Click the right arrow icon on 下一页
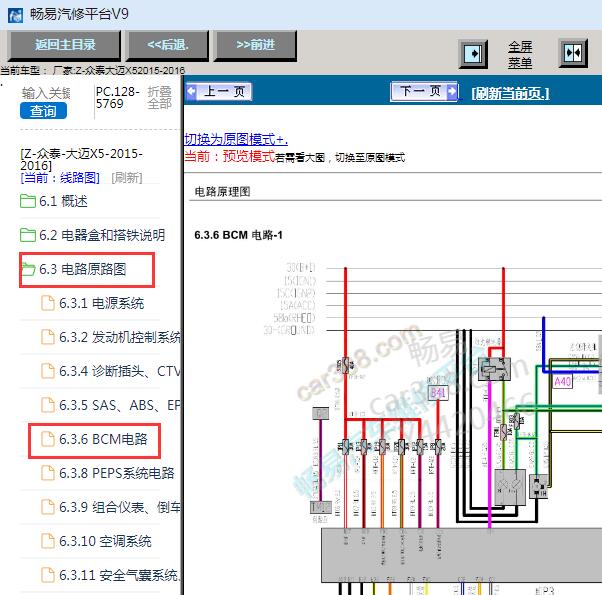Image resolution: width=602 pixels, height=595 pixels. [x=453, y=91]
